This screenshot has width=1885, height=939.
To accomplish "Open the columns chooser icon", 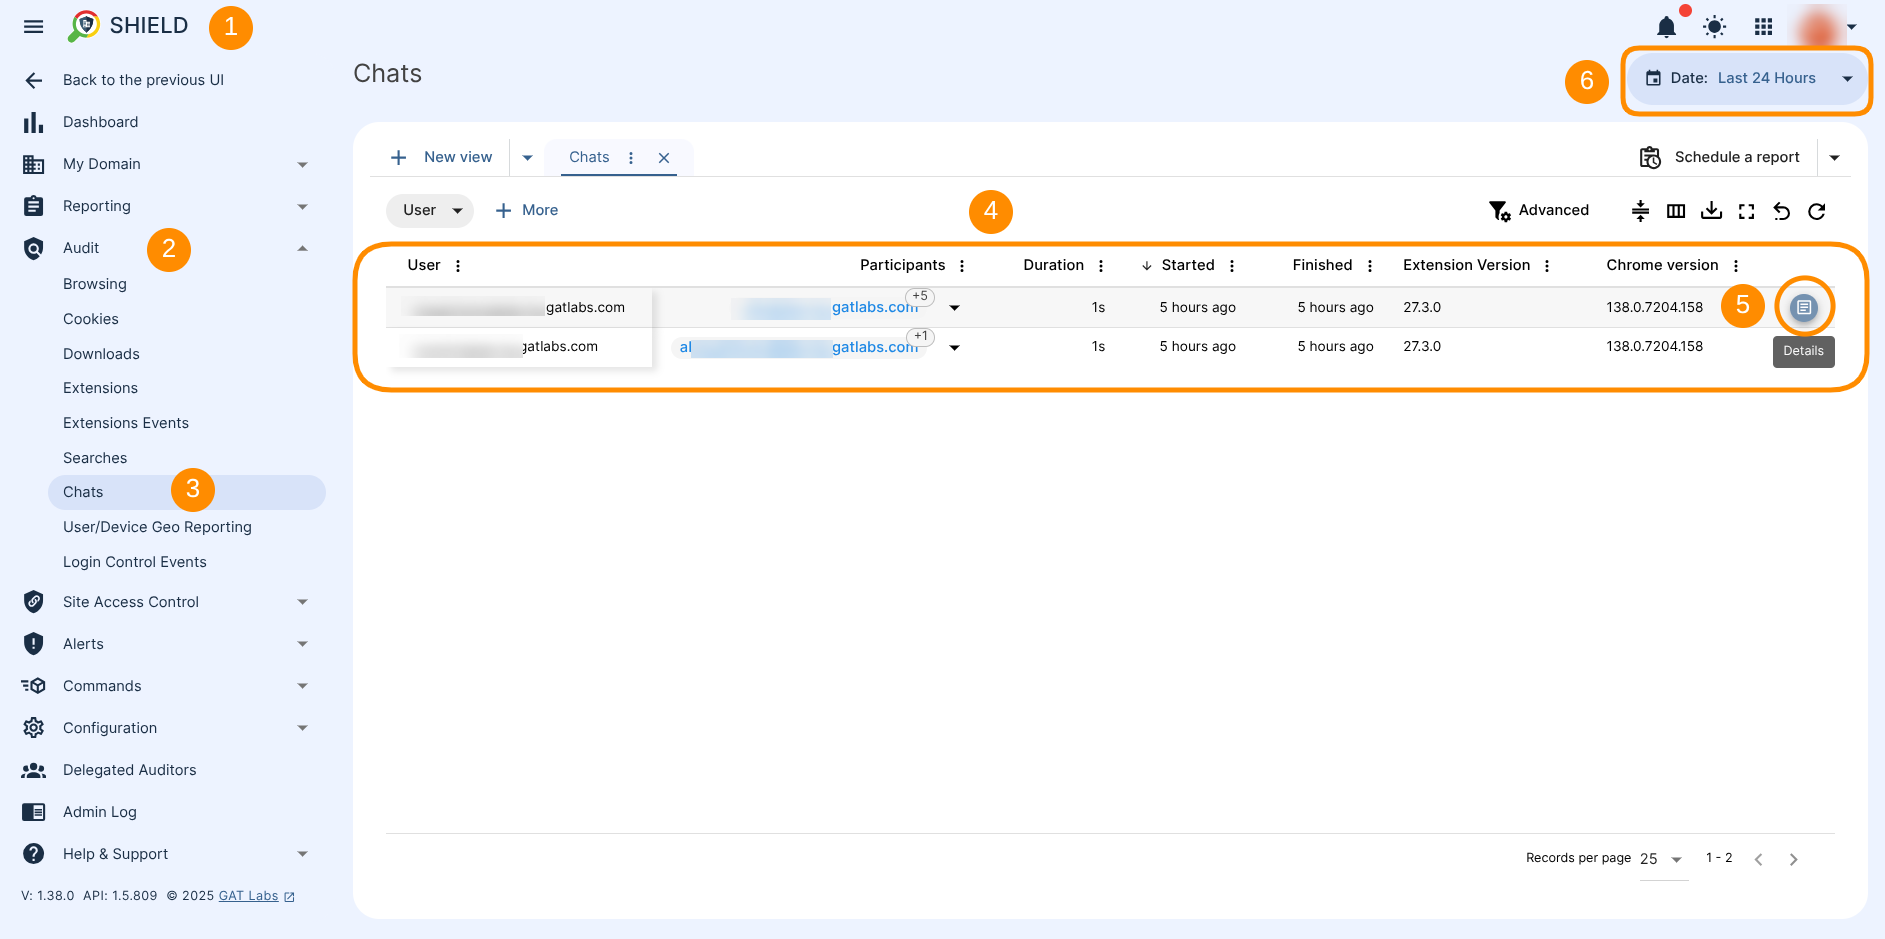I will 1676,211.
